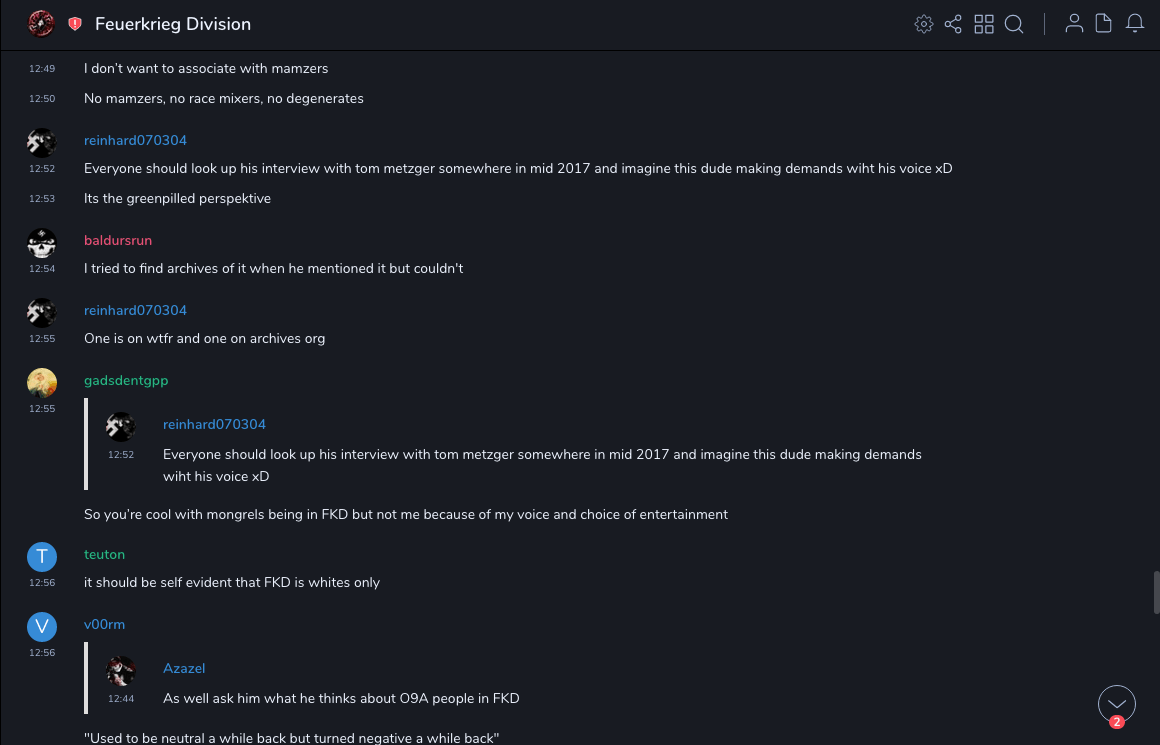
Task: Click the blue V avatar of v00rm
Action: coord(41,627)
